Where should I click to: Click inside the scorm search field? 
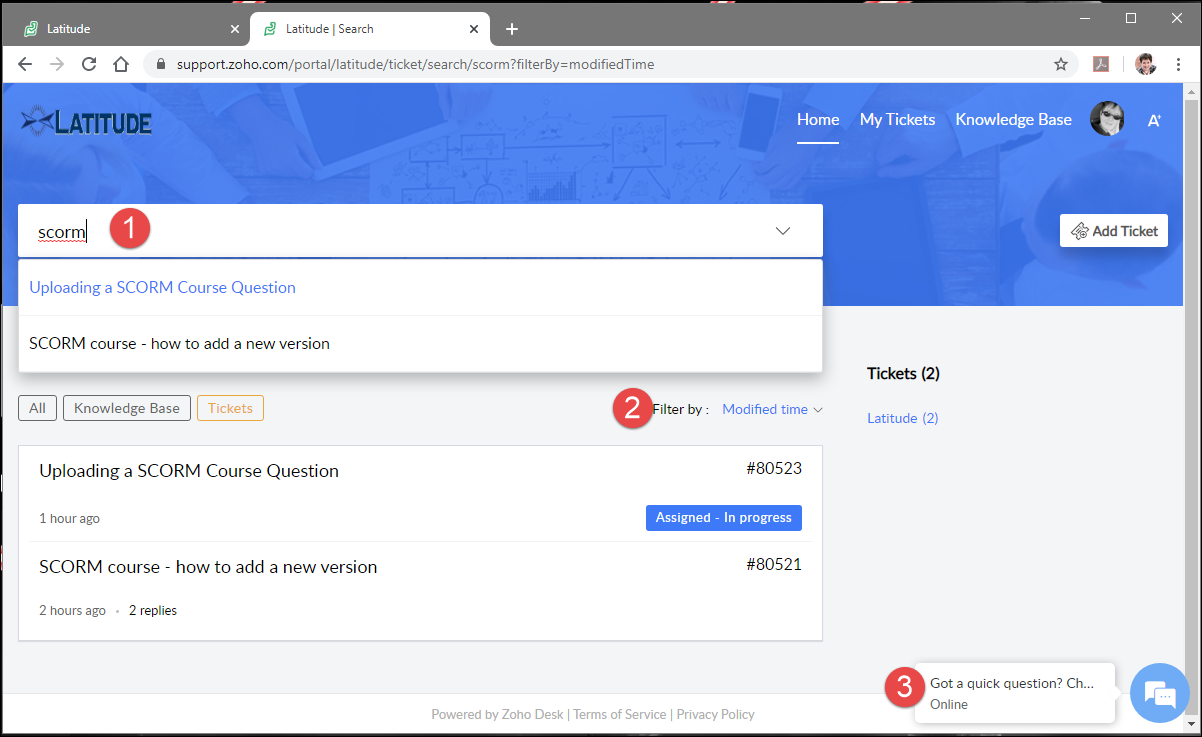pyautogui.click(x=400, y=232)
